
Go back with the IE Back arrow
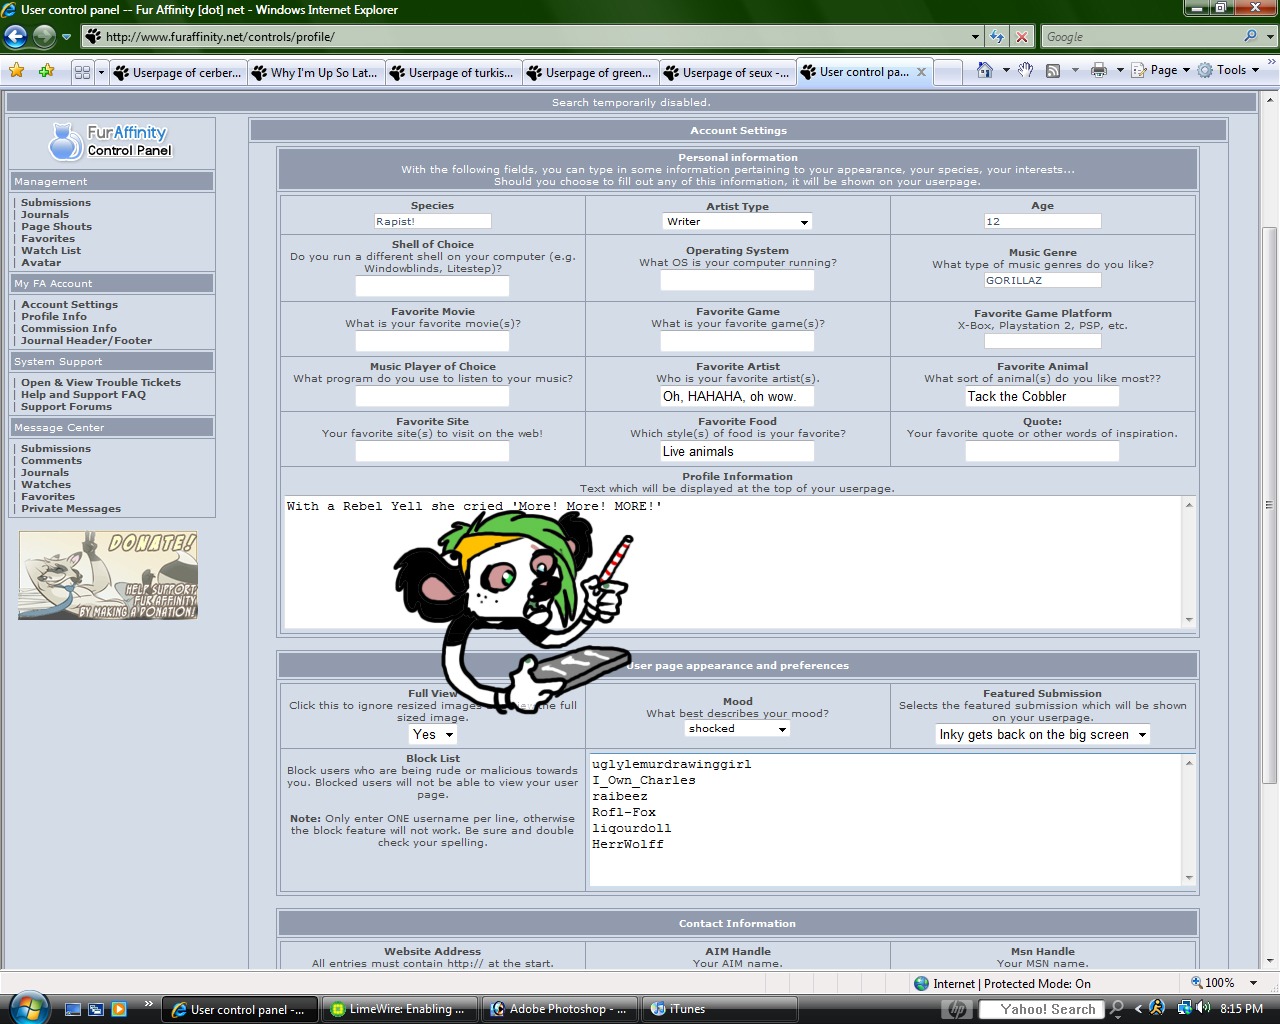pyautogui.click(x=15, y=37)
